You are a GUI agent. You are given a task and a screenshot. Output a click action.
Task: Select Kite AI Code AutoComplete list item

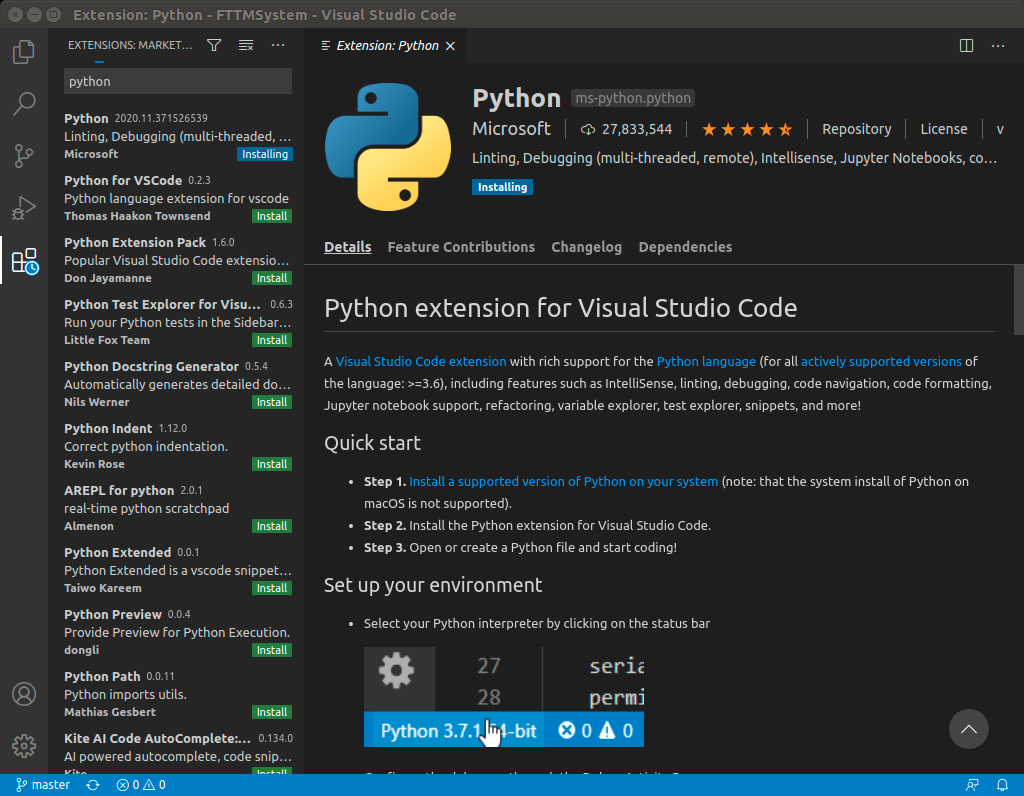(x=178, y=750)
